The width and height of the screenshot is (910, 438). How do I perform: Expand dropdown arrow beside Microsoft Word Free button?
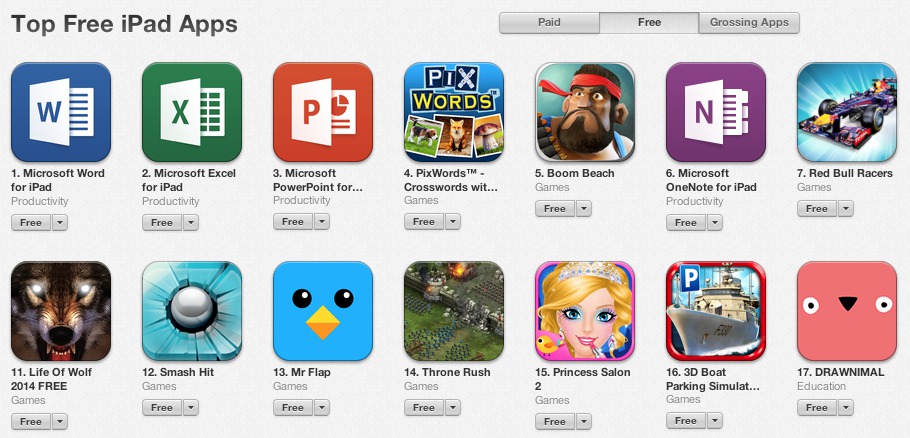tap(60, 223)
